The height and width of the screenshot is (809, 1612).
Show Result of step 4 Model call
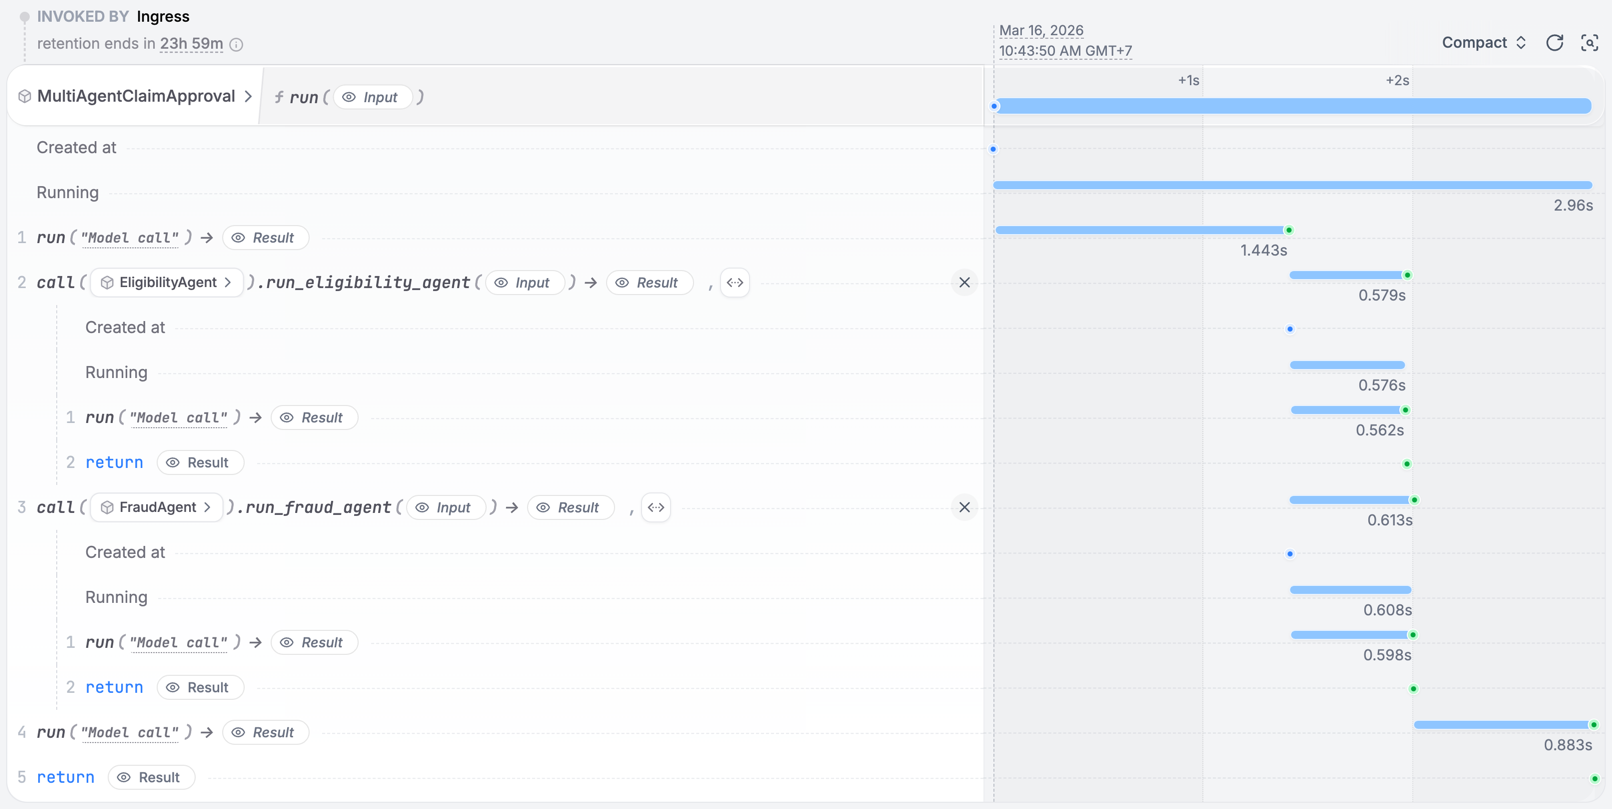click(x=264, y=733)
